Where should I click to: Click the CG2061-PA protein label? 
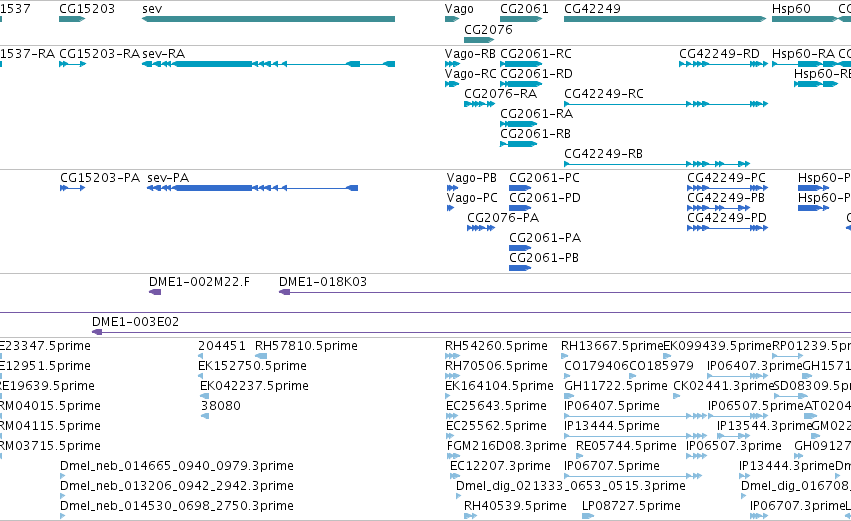coord(545,238)
